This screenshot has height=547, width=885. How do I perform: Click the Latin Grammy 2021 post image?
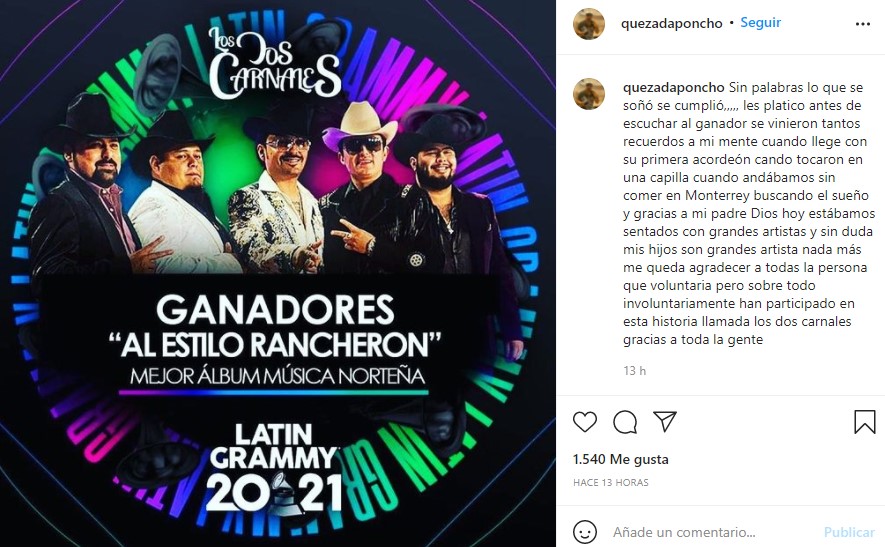(x=278, y=274)
